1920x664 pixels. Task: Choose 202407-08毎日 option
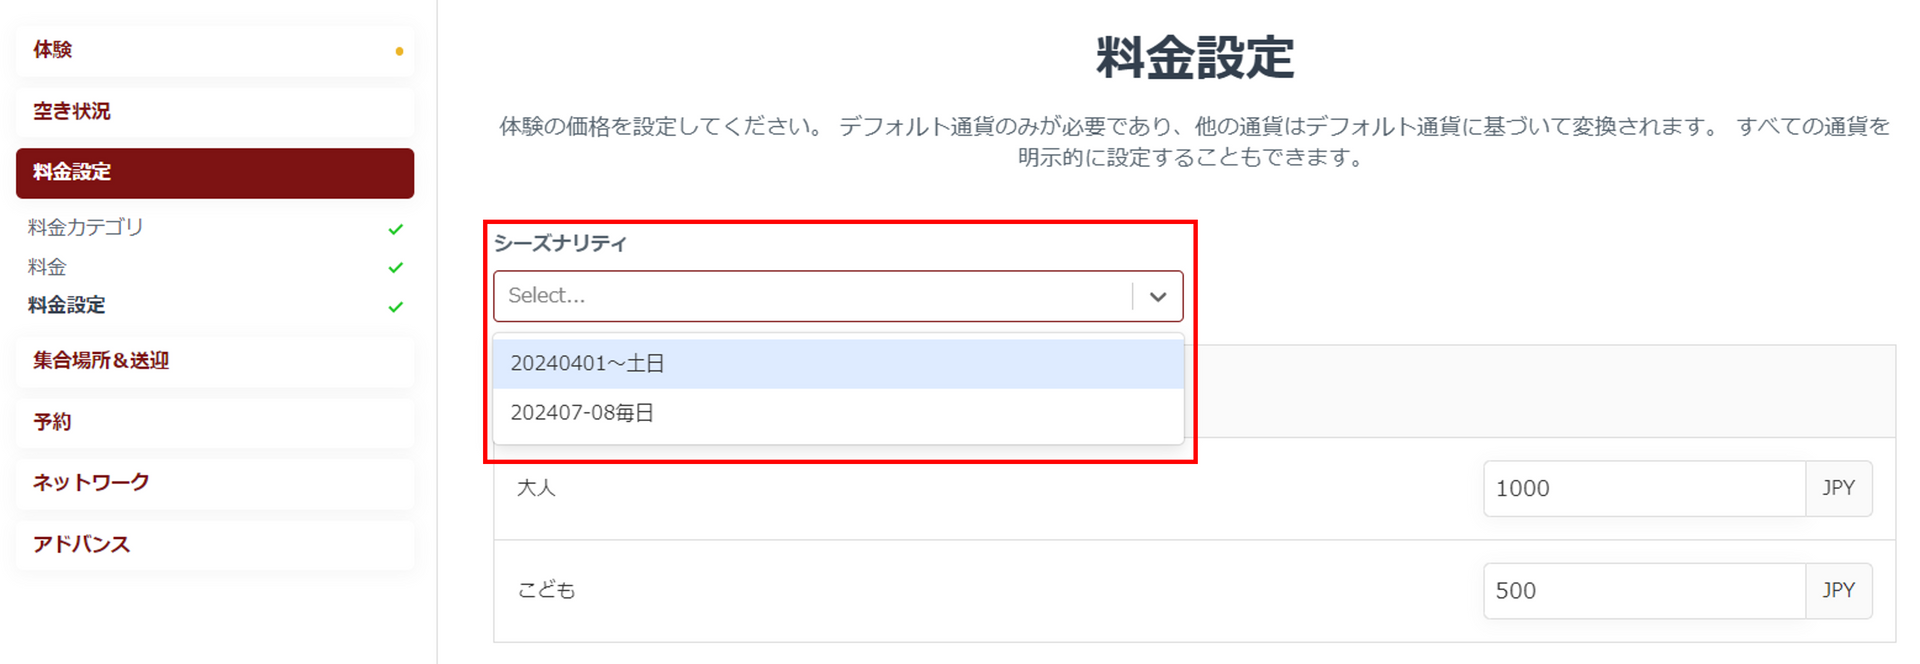(838, 413)
